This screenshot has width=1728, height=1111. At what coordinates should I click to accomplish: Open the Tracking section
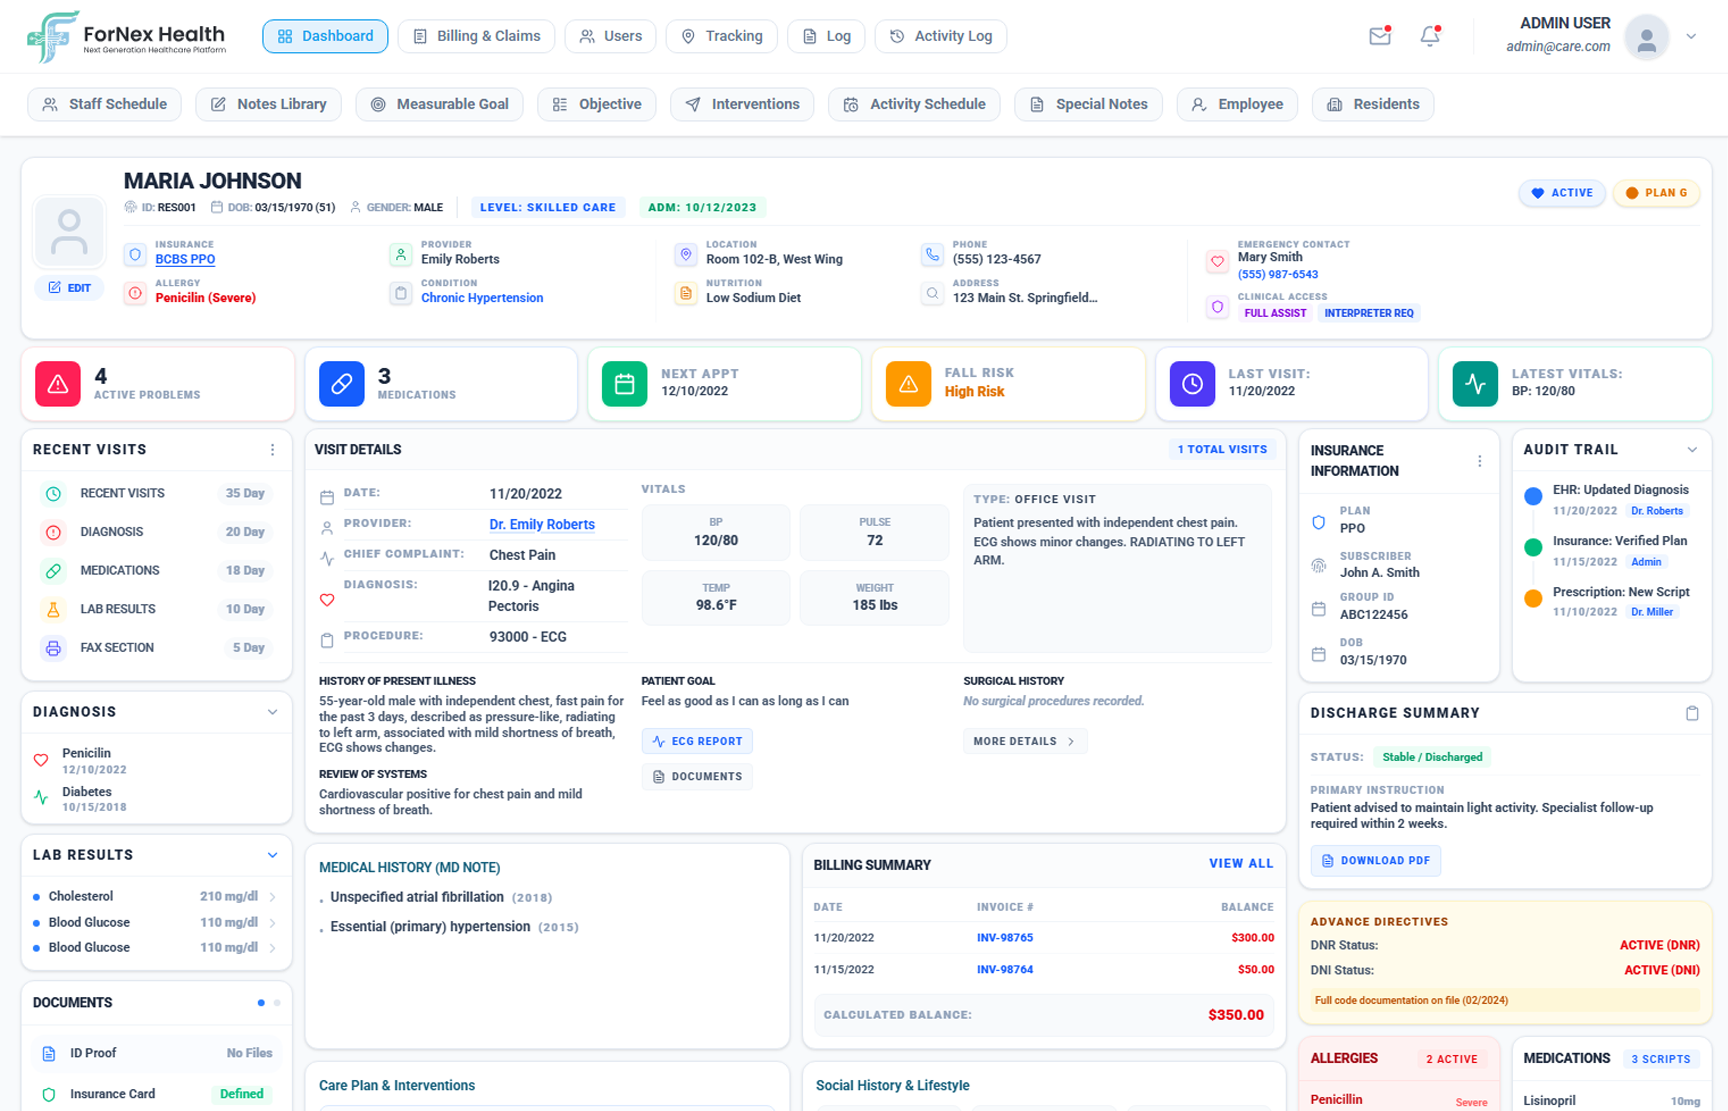click(721, 35)
